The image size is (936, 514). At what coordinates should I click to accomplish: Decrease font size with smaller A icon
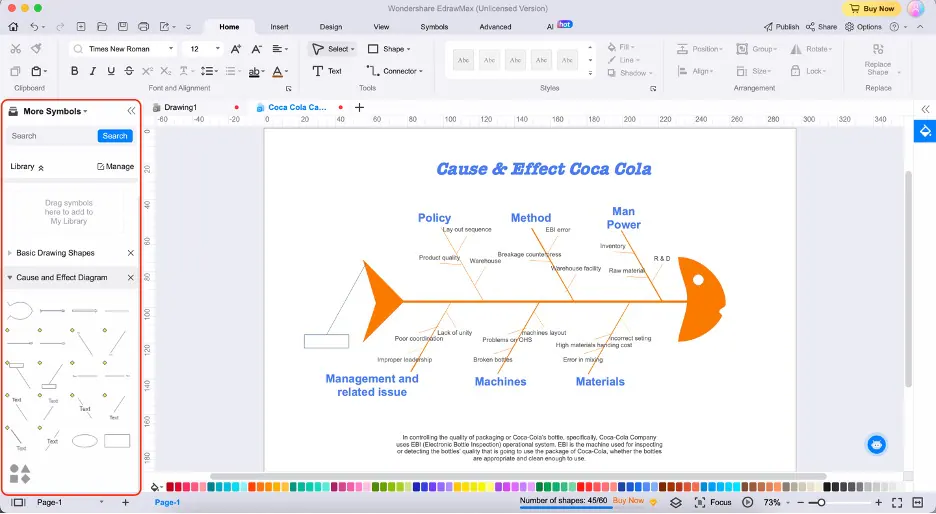257,49
